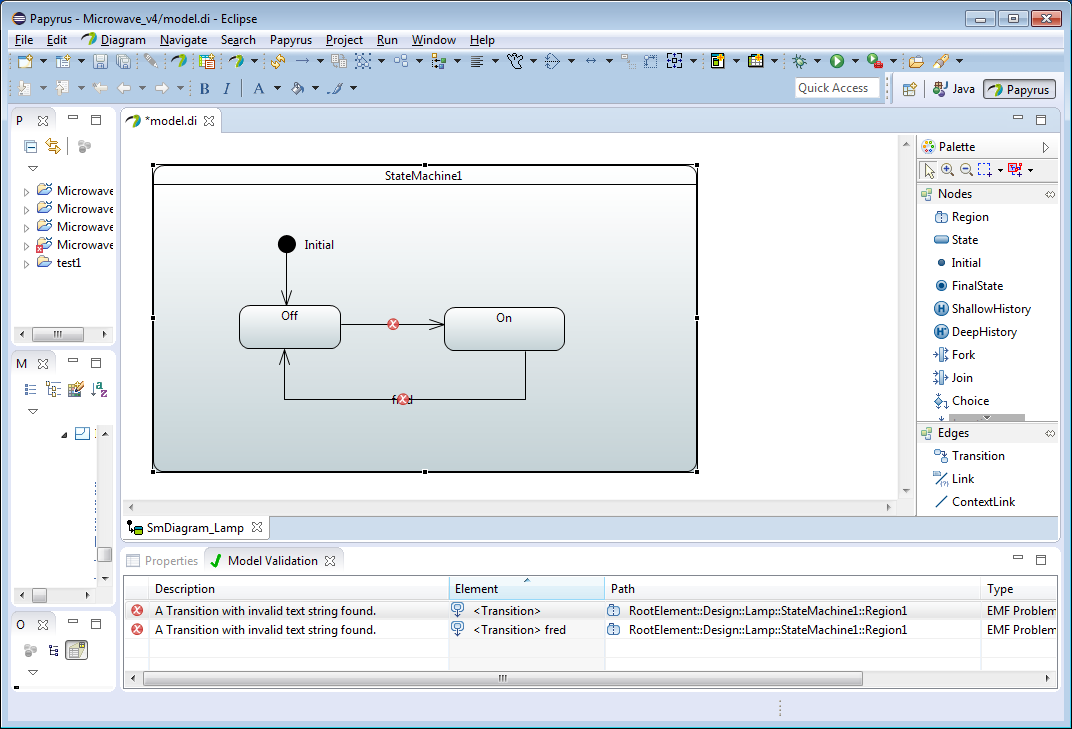Screen dimensions: 1072x729
Task: Select the ShallowHistory palette tool
Action: [982, 309]
